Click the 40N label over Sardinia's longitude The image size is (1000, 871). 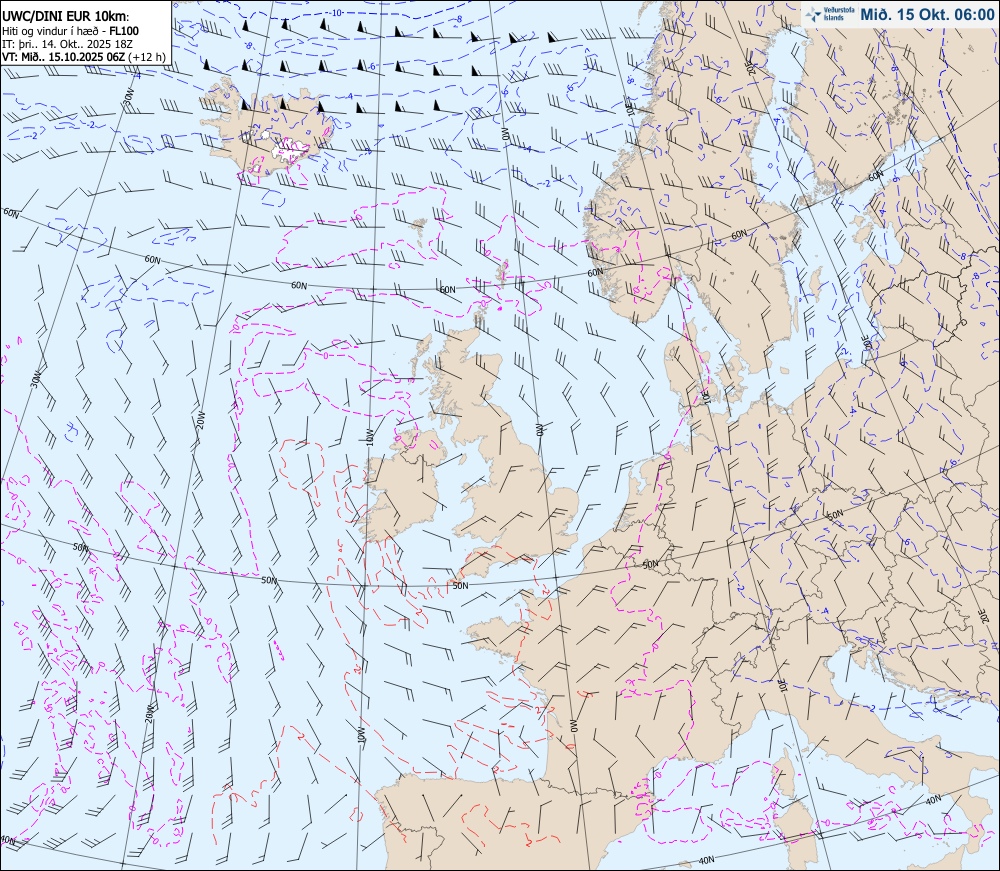707,861
